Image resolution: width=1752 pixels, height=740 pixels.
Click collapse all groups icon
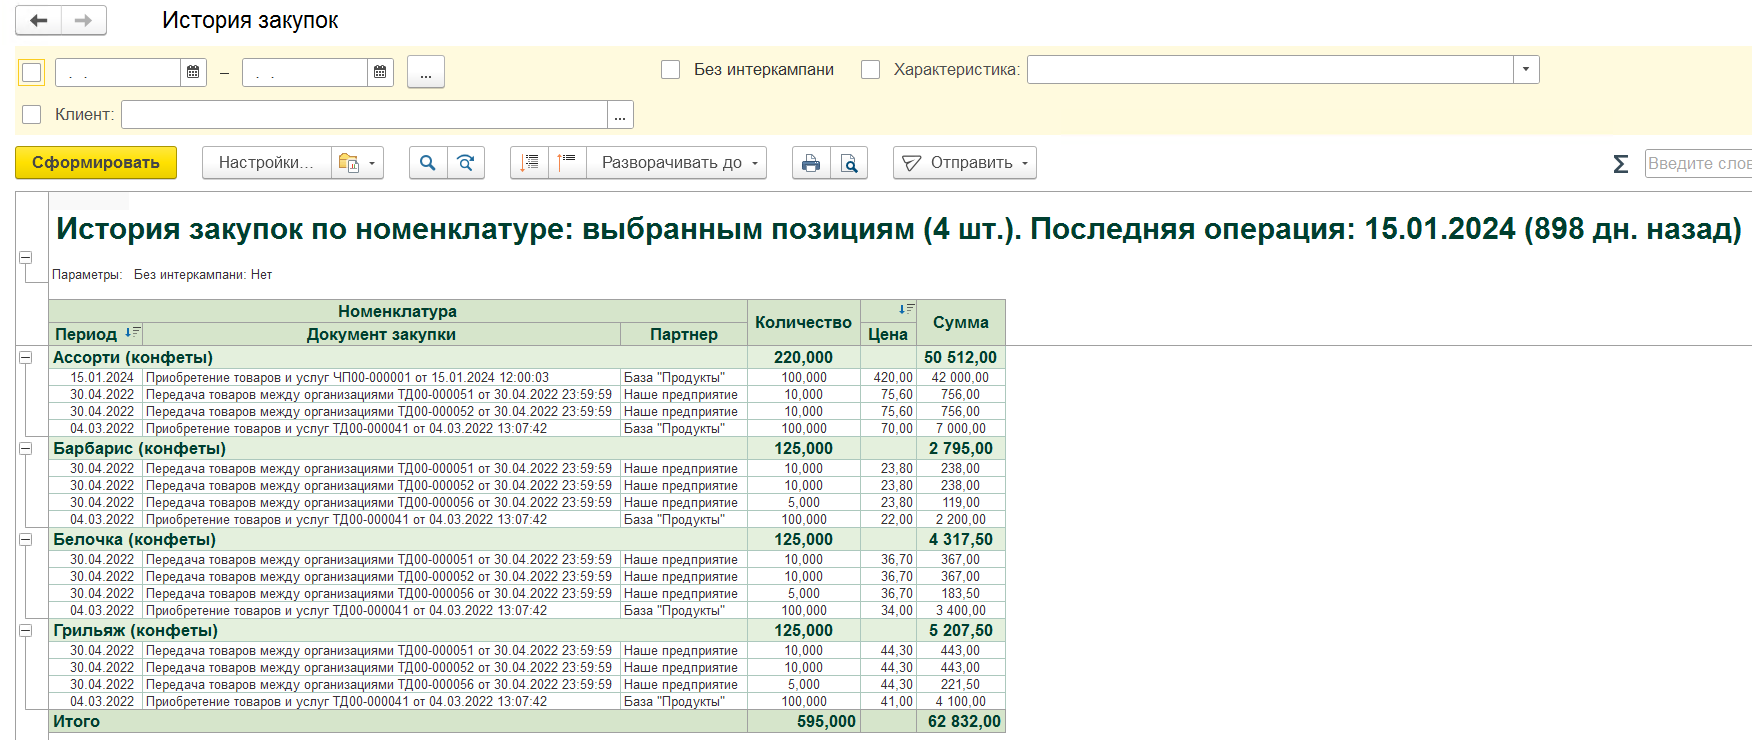[x=529, y=163]
